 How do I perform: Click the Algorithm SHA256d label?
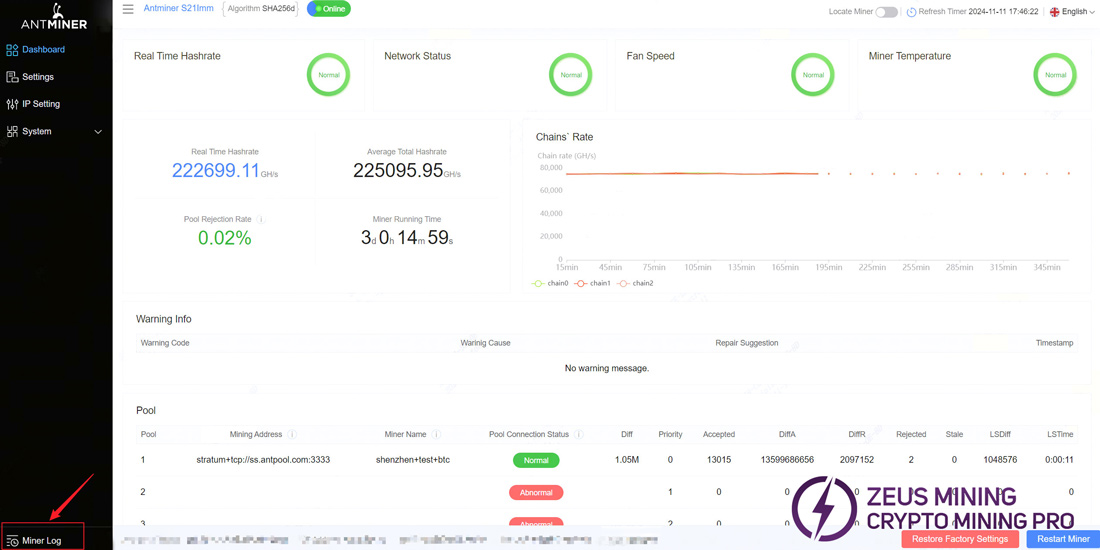[x=261, y=8]
